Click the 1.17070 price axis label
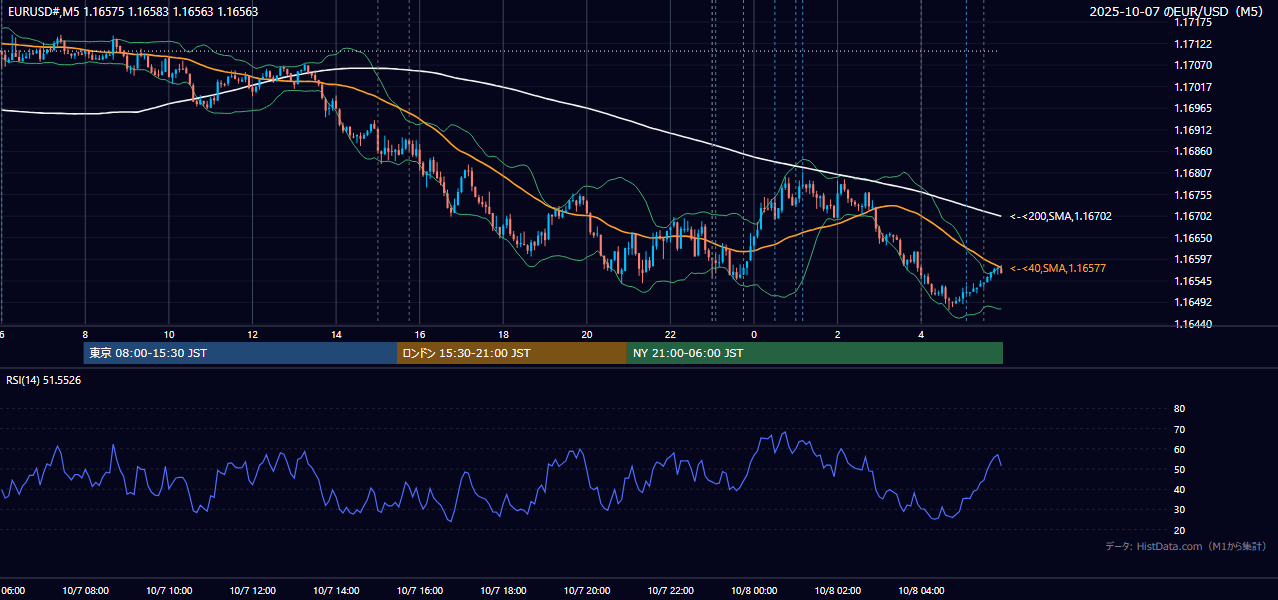The width and height of the screenshot is (1278, 600). pos(1193,65)
